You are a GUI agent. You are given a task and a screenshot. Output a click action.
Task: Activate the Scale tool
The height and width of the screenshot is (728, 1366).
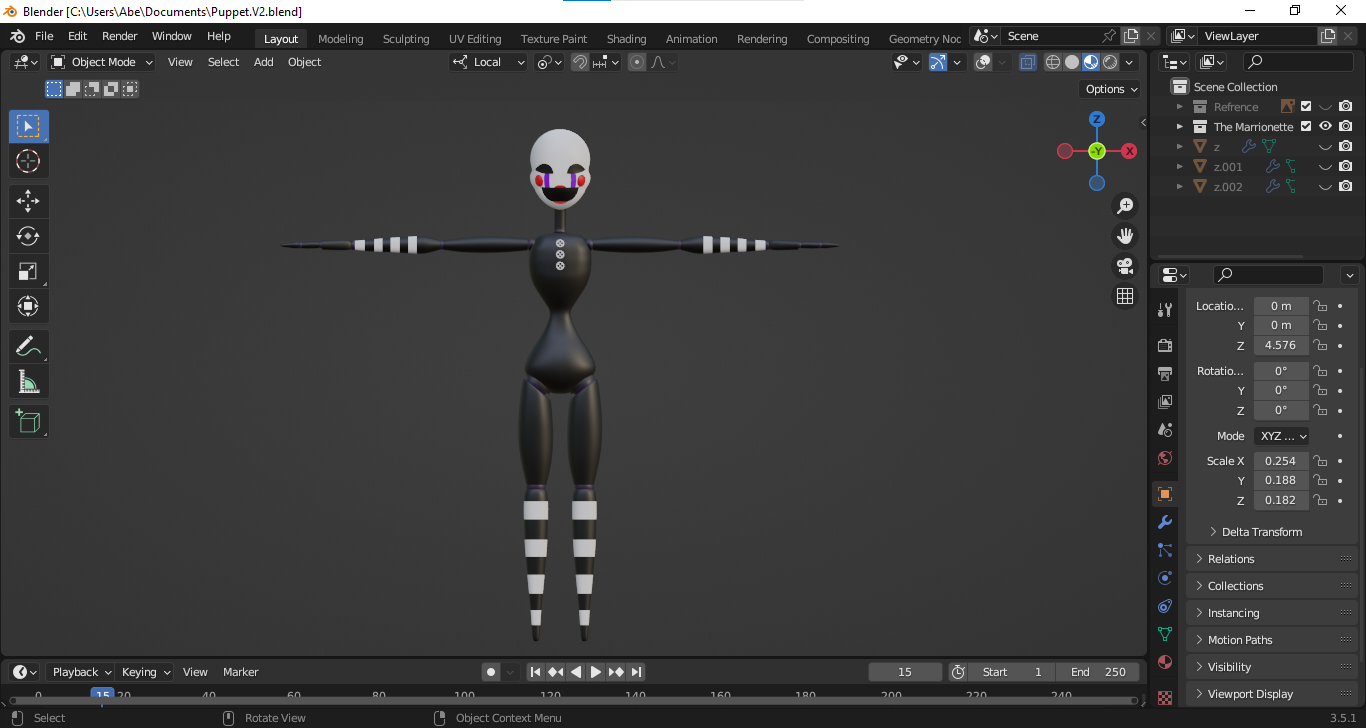[28, 271]
